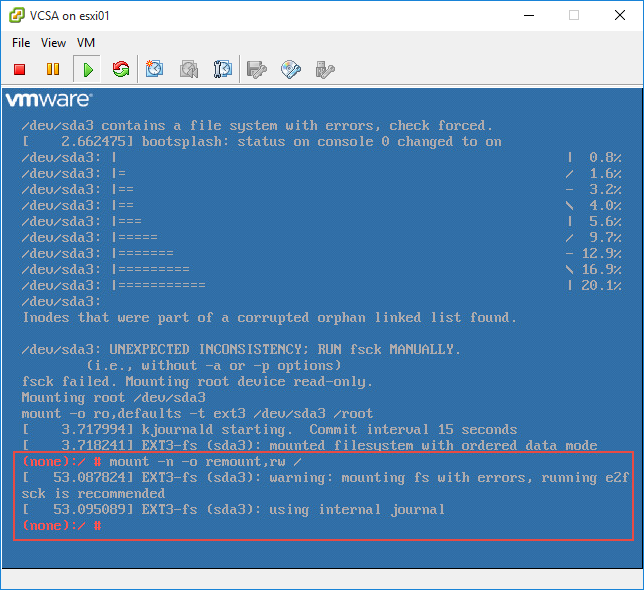Screen dimensions: 644x590
Task: Open the CD/DVD drive connect icon
Action: pos(291,69)
